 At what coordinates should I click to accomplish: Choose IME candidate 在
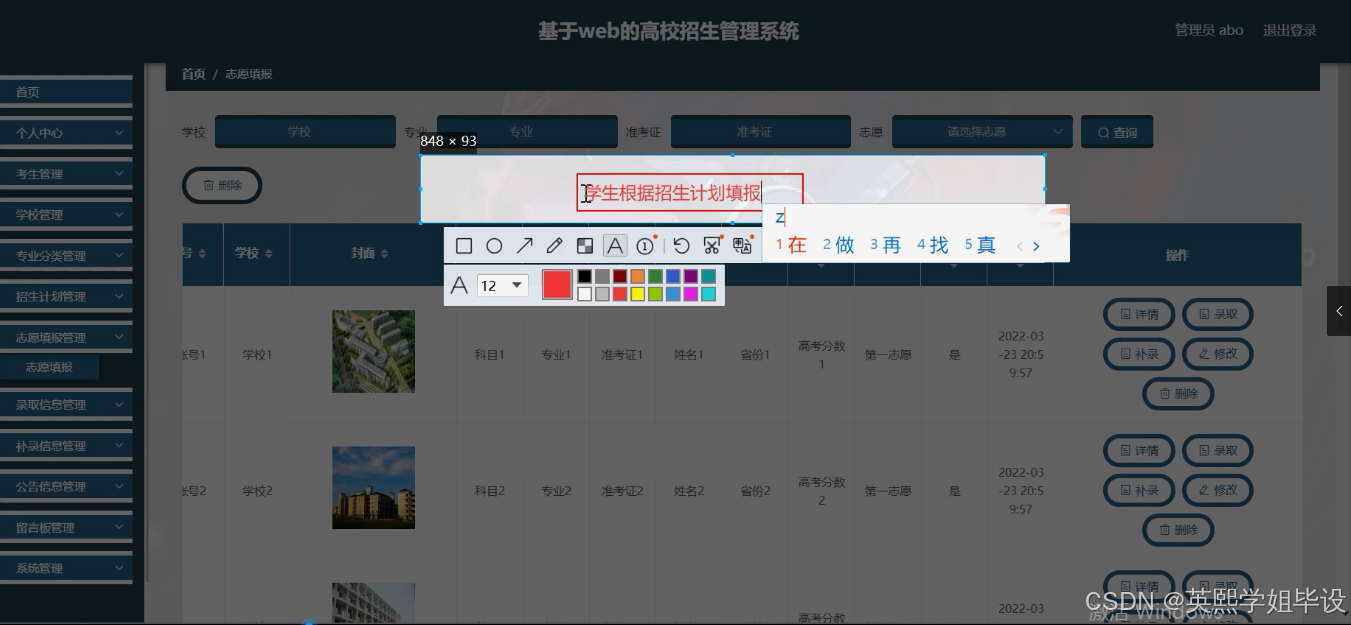pos(791,245)
